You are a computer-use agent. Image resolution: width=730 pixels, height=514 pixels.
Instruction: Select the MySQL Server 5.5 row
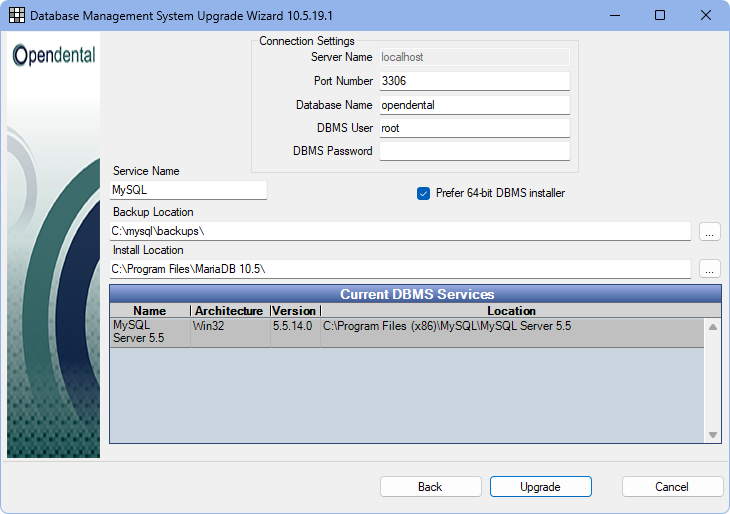click(406, 332)
